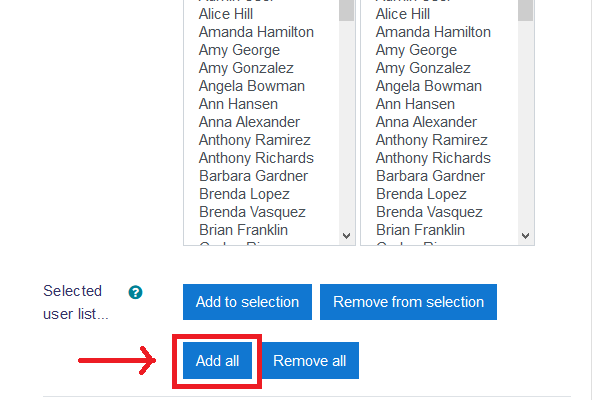Viewport: 592px width, 400px height.
Task: Select Barbara Gardner in left list
Action: (253, 176)
